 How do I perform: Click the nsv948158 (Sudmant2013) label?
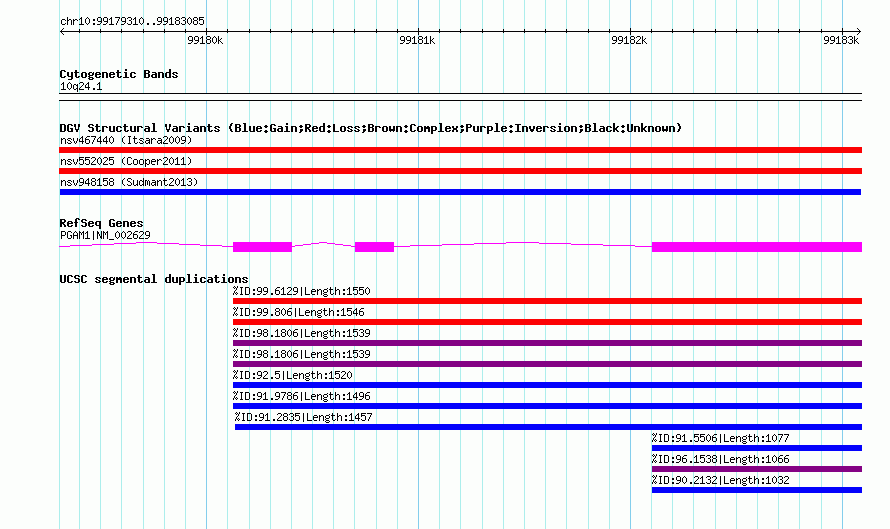click(129, 182)
